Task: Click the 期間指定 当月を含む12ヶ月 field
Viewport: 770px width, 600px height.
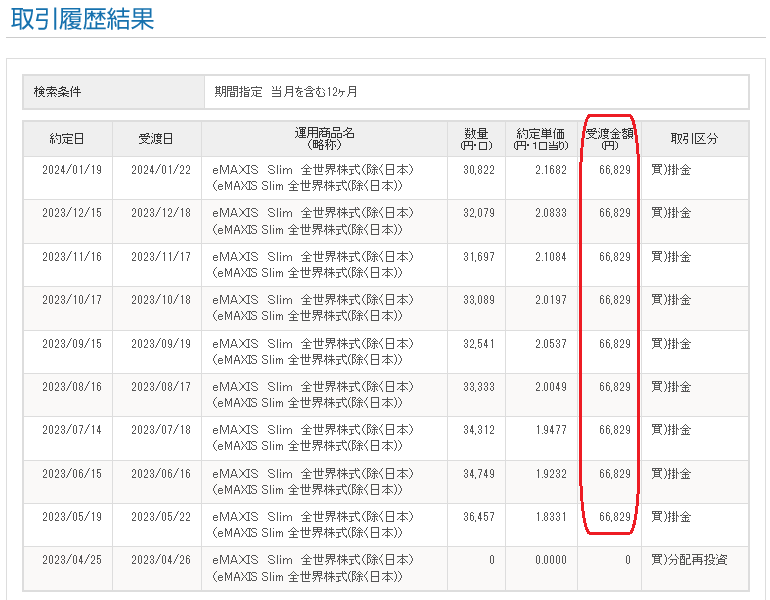Action: click(x=286, y=92)
